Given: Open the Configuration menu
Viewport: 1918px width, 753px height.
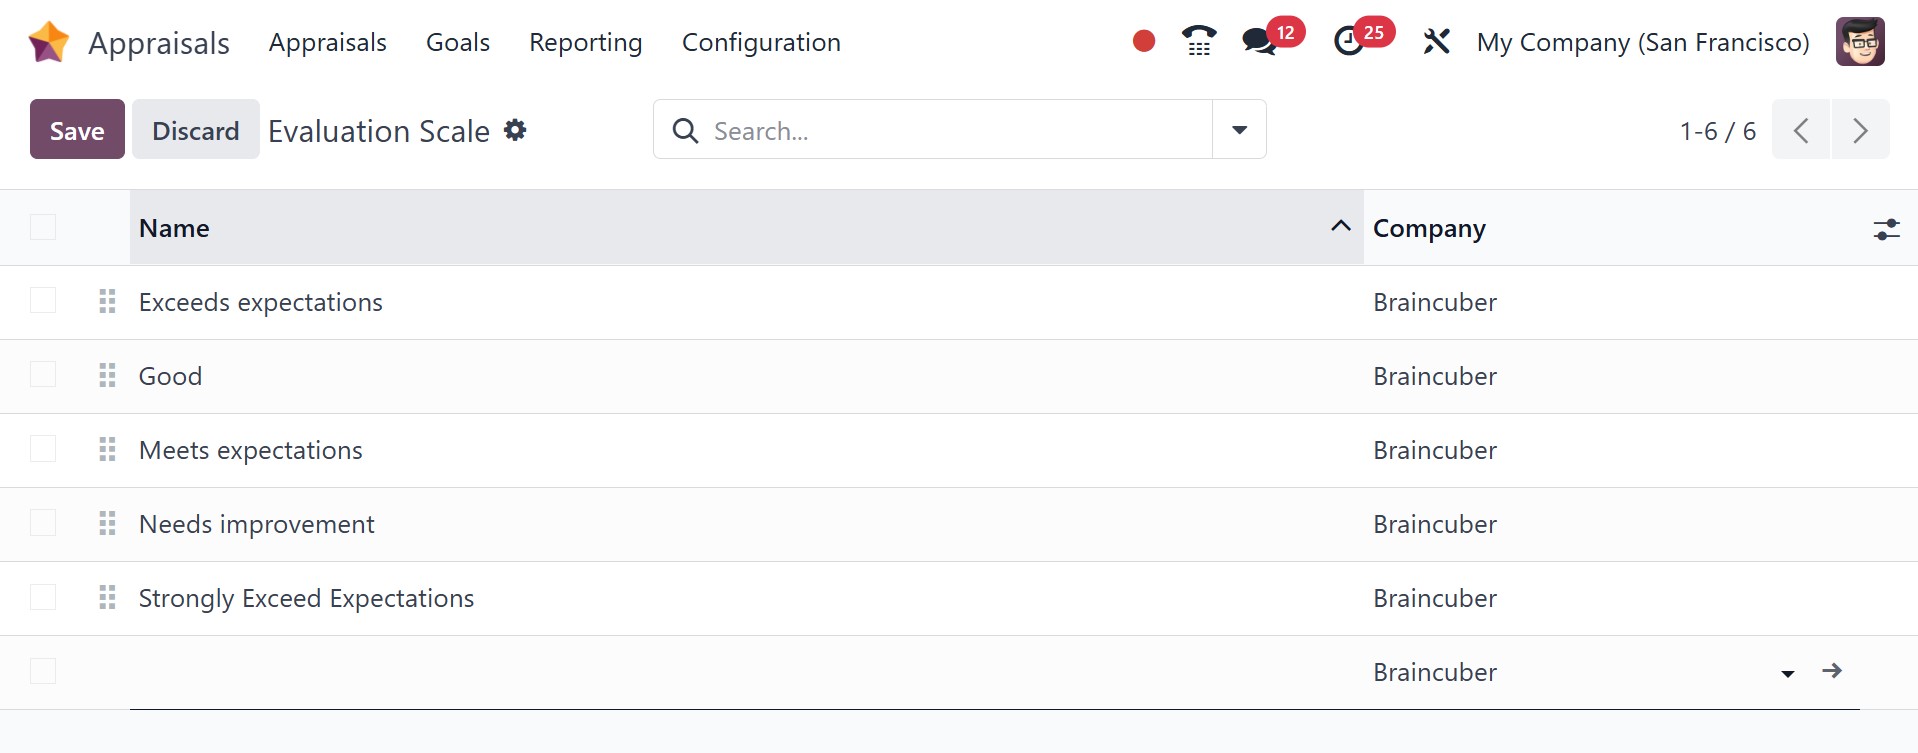Looking at the screenshot, I should pyautogui.click(x=761, y=42).
